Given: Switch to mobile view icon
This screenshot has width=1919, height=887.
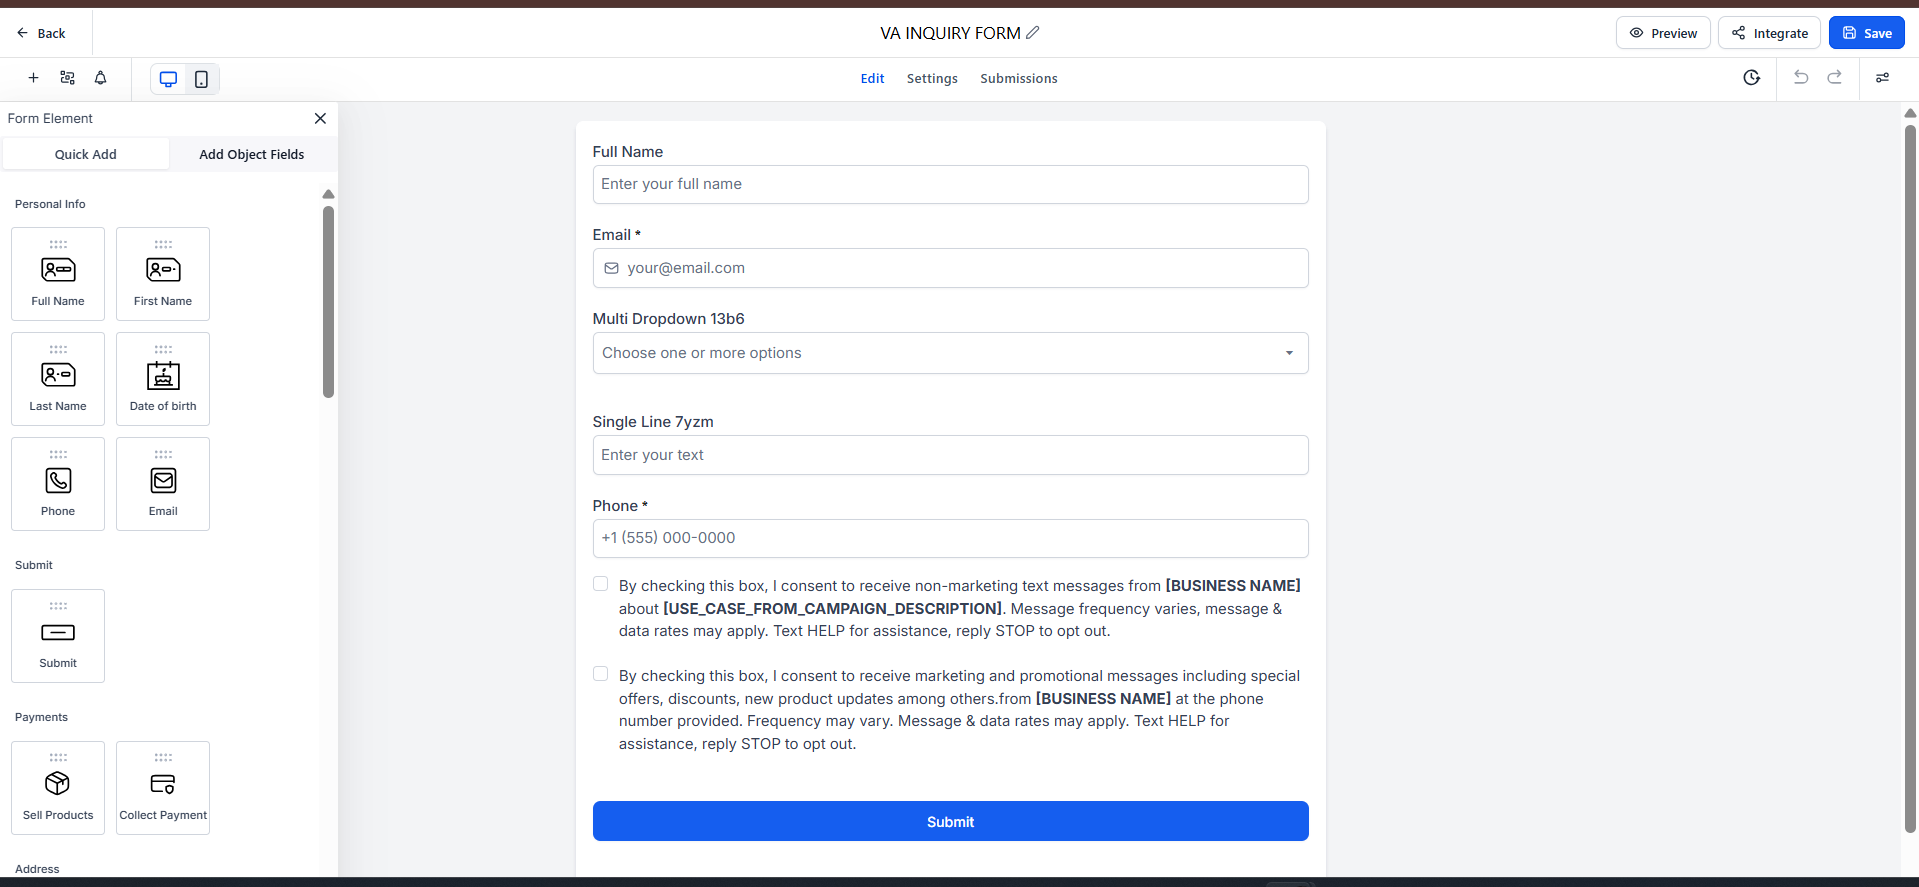Looking at the screenshot, I should [x=201, y=79].
